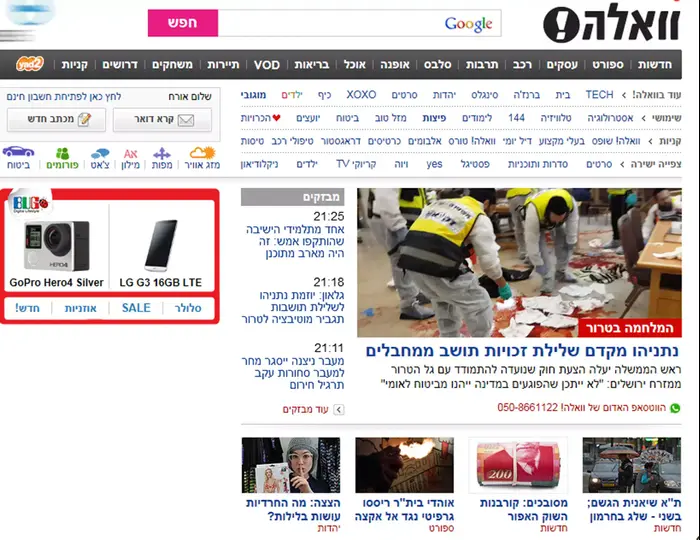Click the מכתב חדש new message button
The image size is (700, 540).
click(x=57, y=120)
